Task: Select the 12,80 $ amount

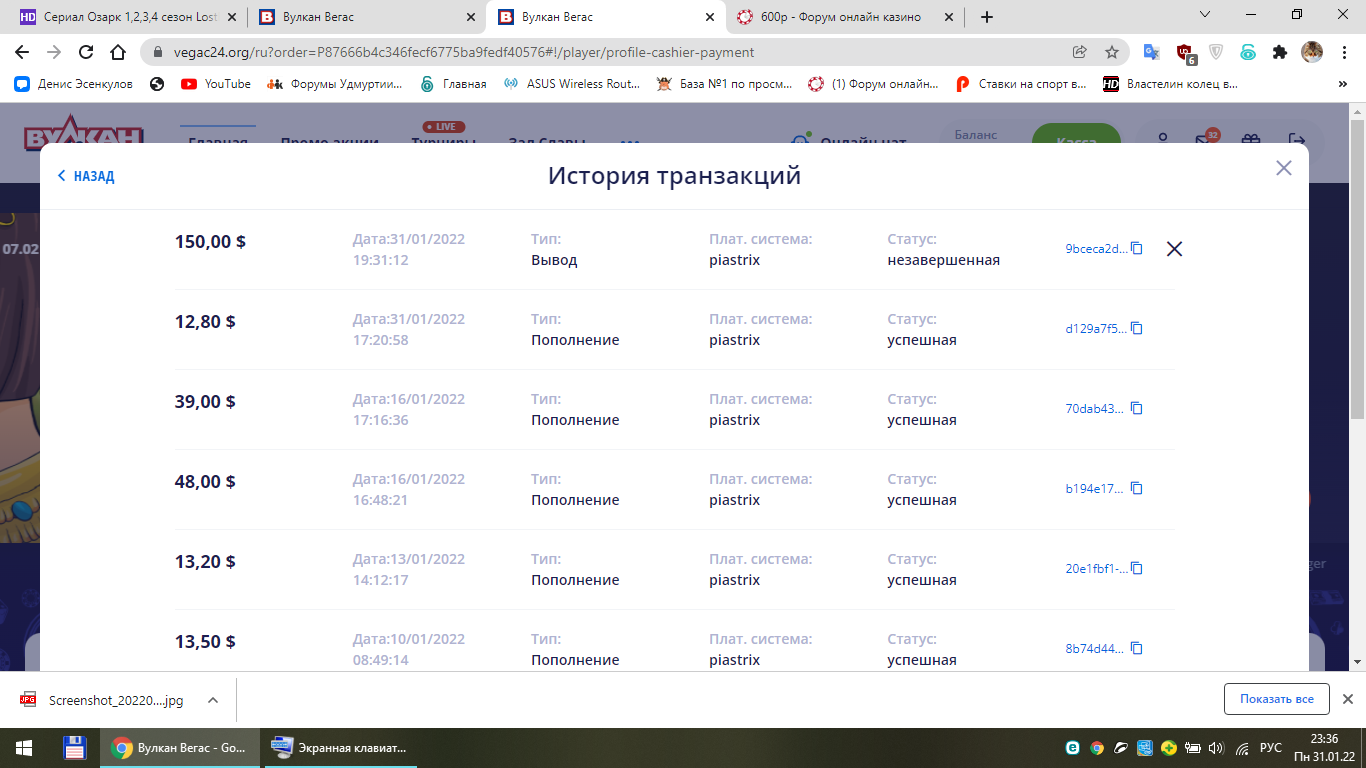Action: (x=205, y=322)
